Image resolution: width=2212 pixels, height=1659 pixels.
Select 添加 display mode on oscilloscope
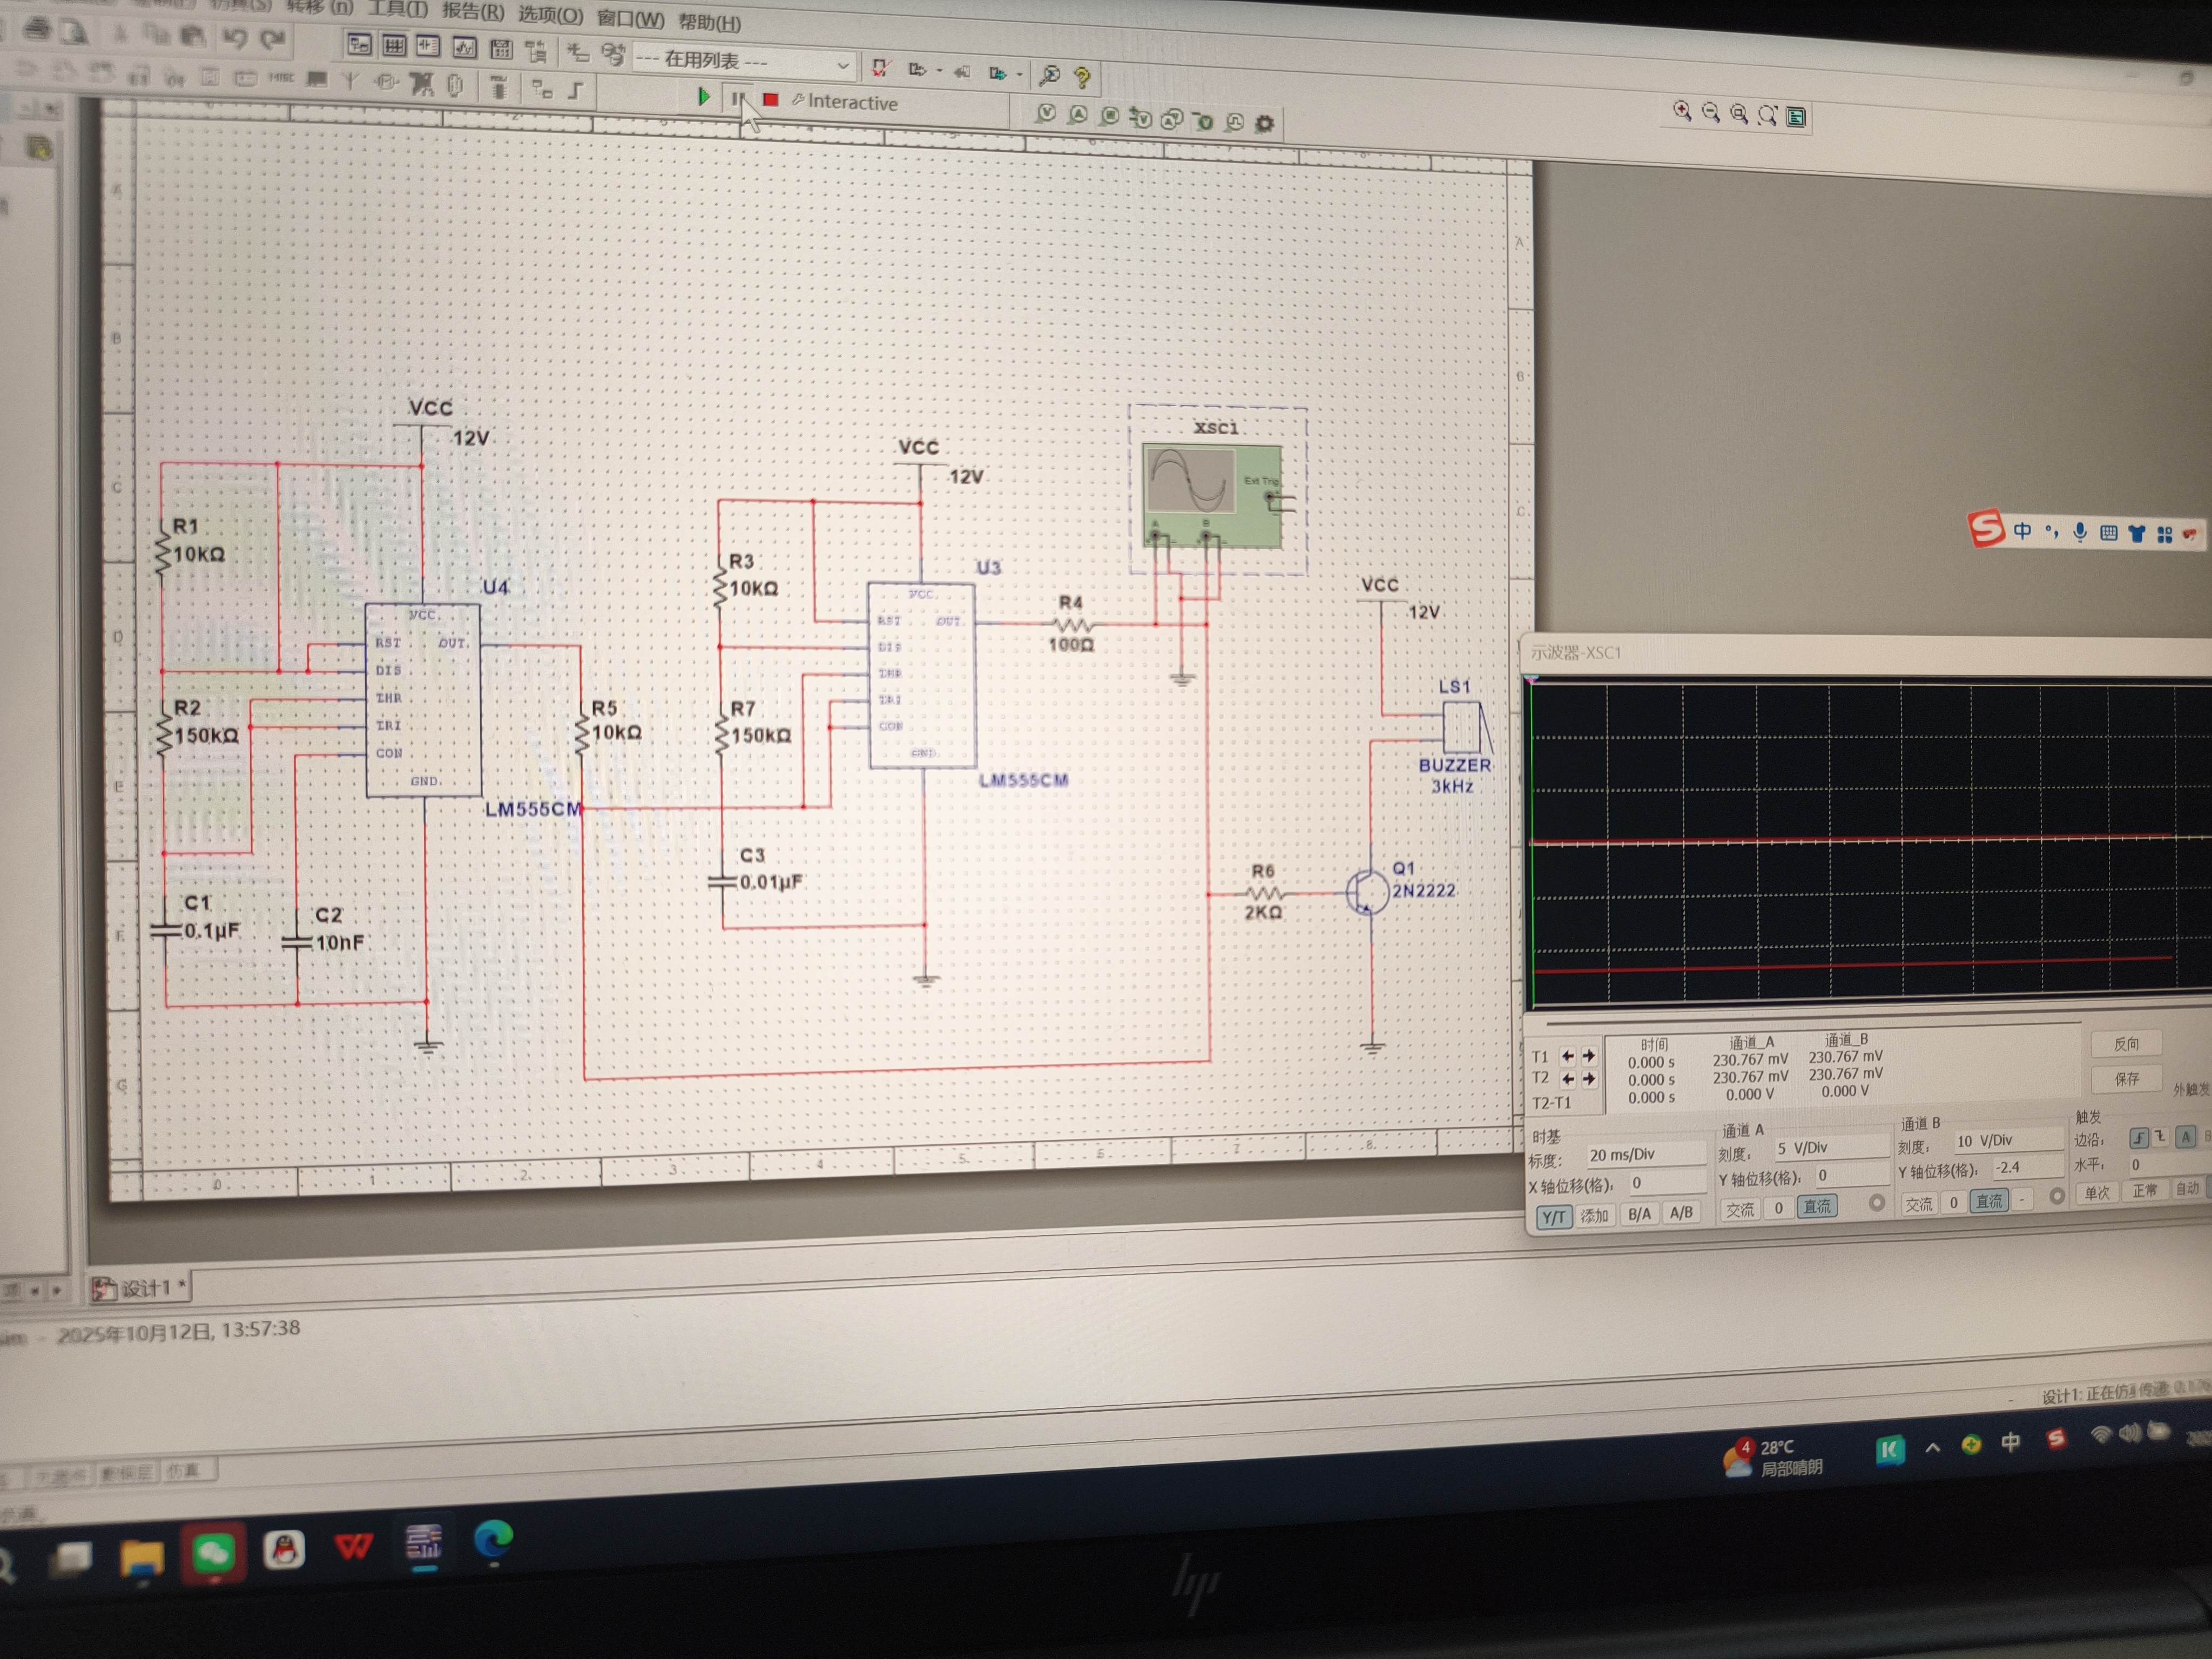coord(1595,1216)
